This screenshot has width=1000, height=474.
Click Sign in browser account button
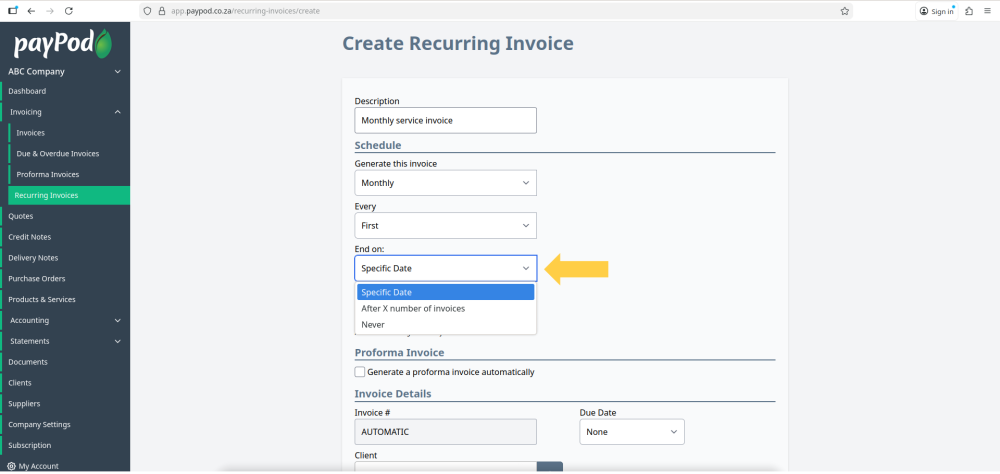(937, 11)
